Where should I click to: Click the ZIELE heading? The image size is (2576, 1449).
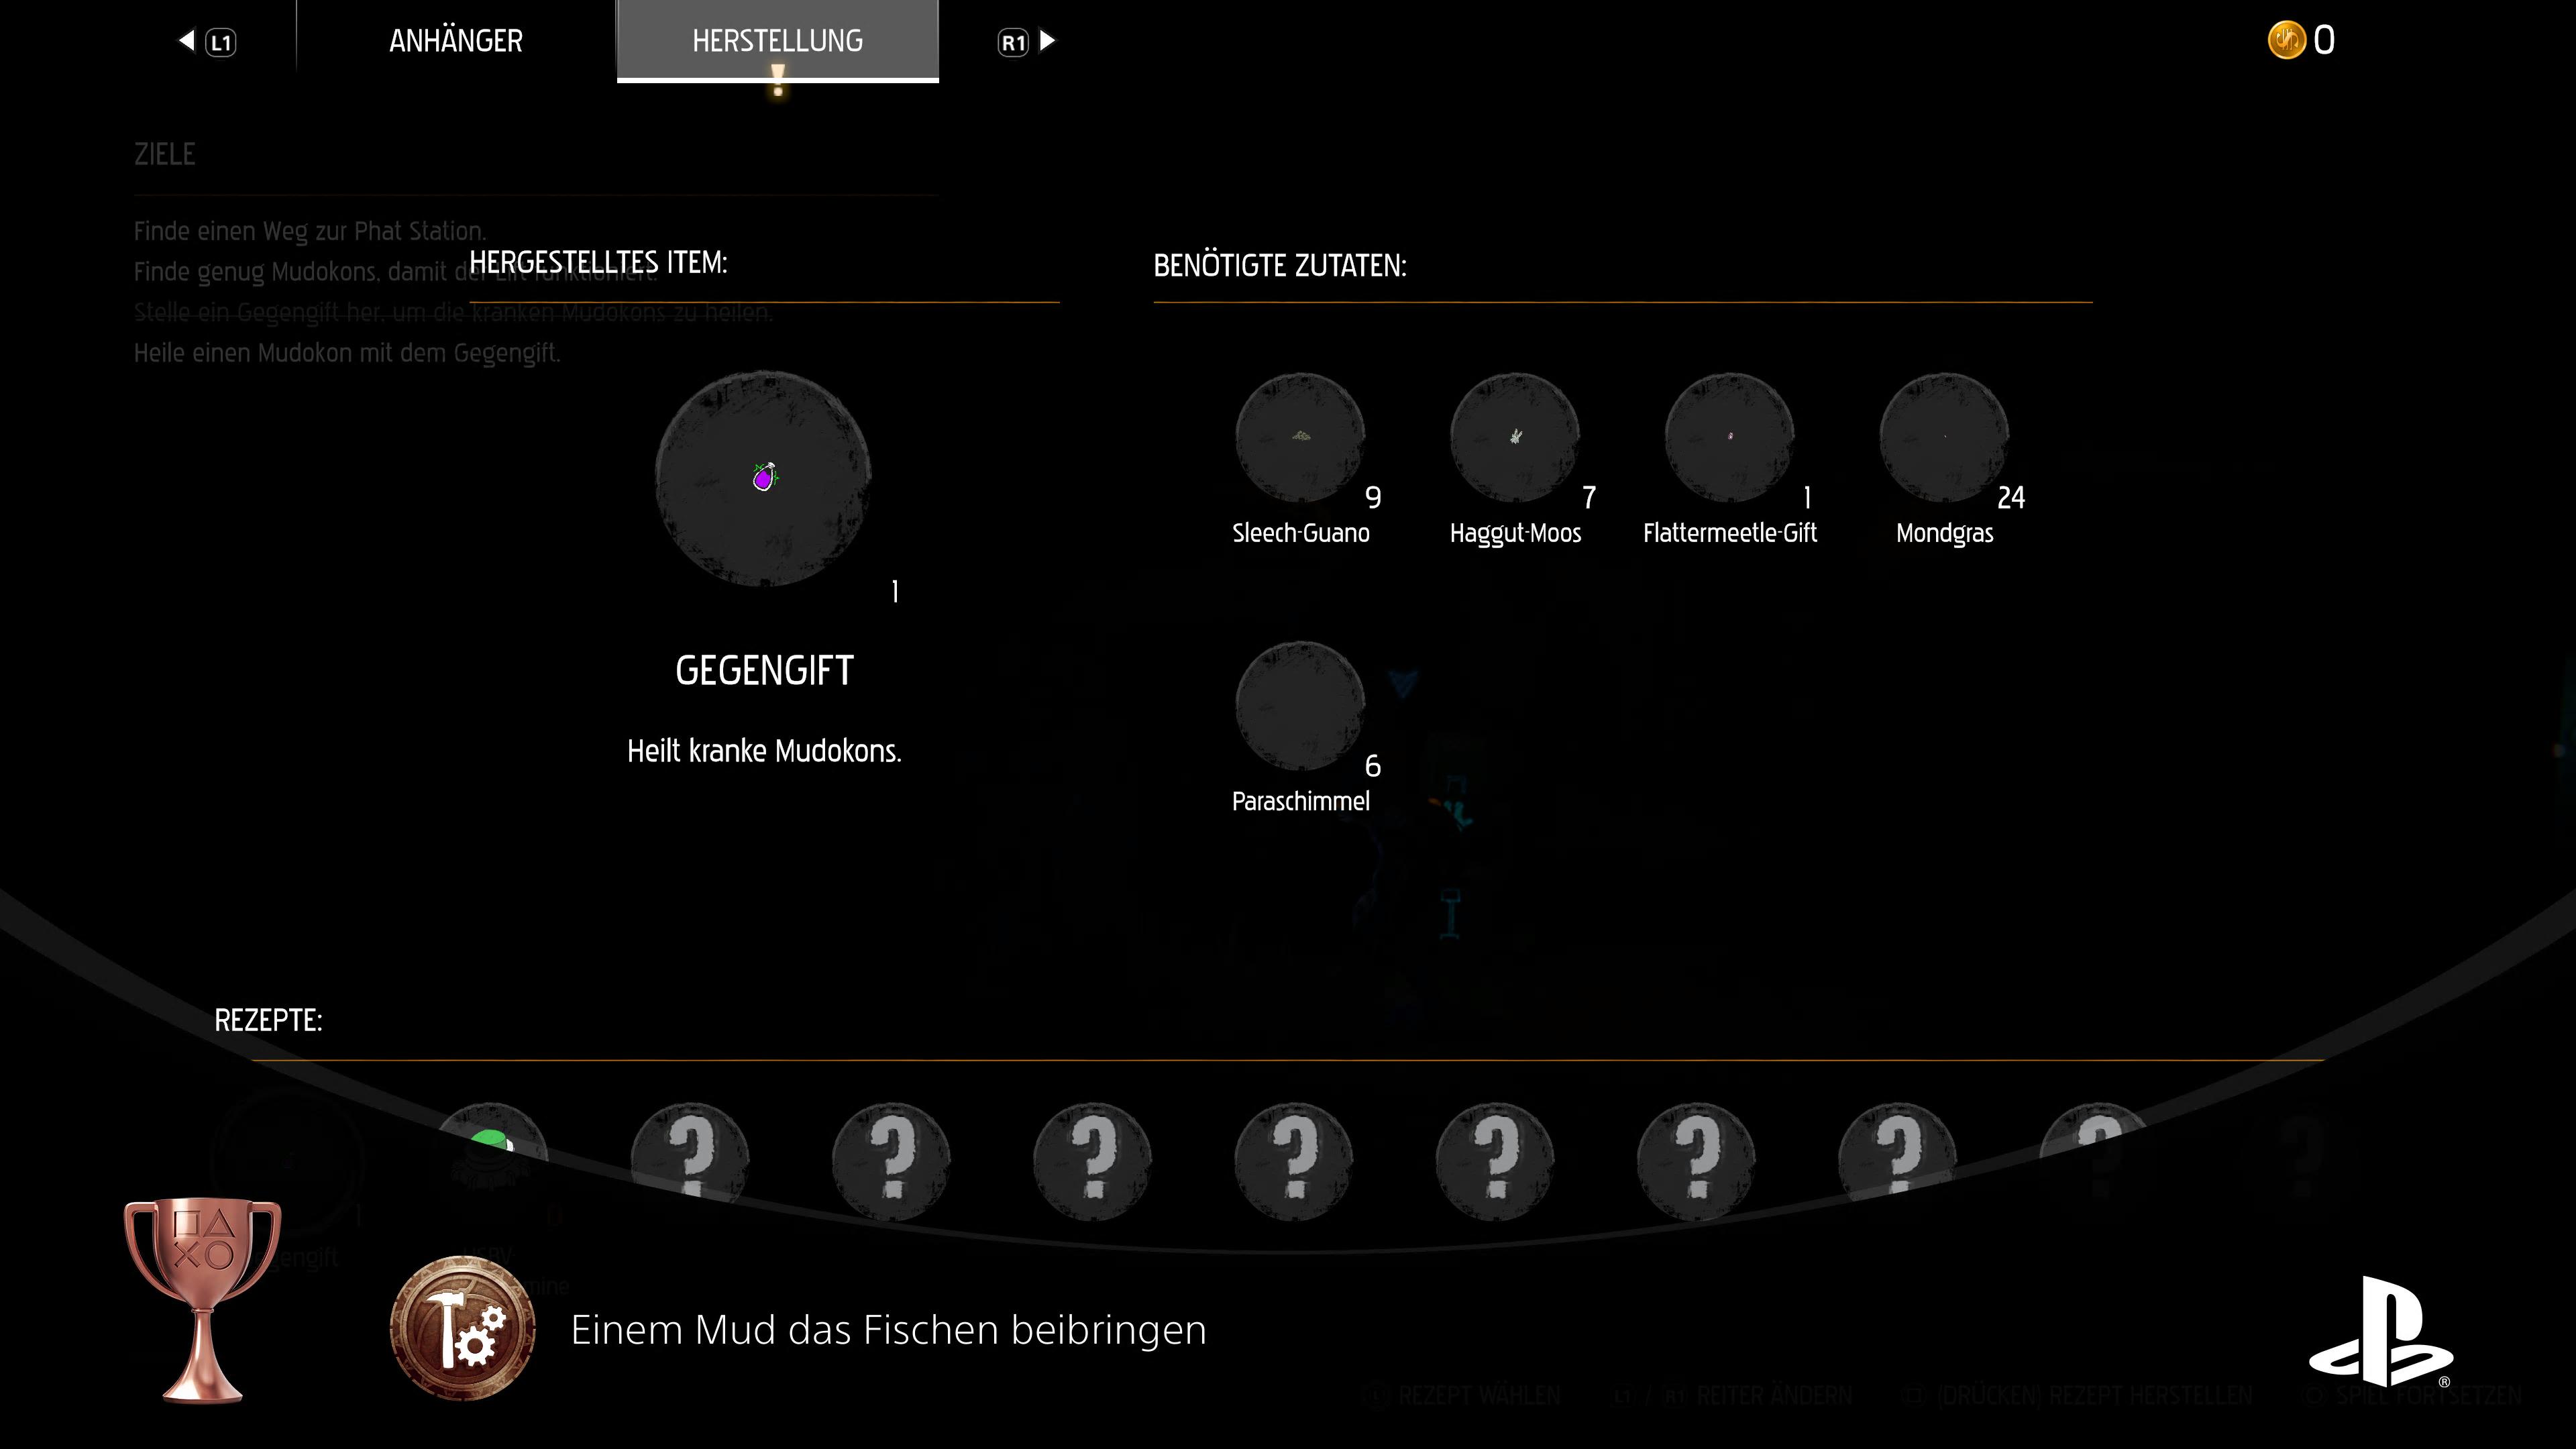(x=165, y=154)
